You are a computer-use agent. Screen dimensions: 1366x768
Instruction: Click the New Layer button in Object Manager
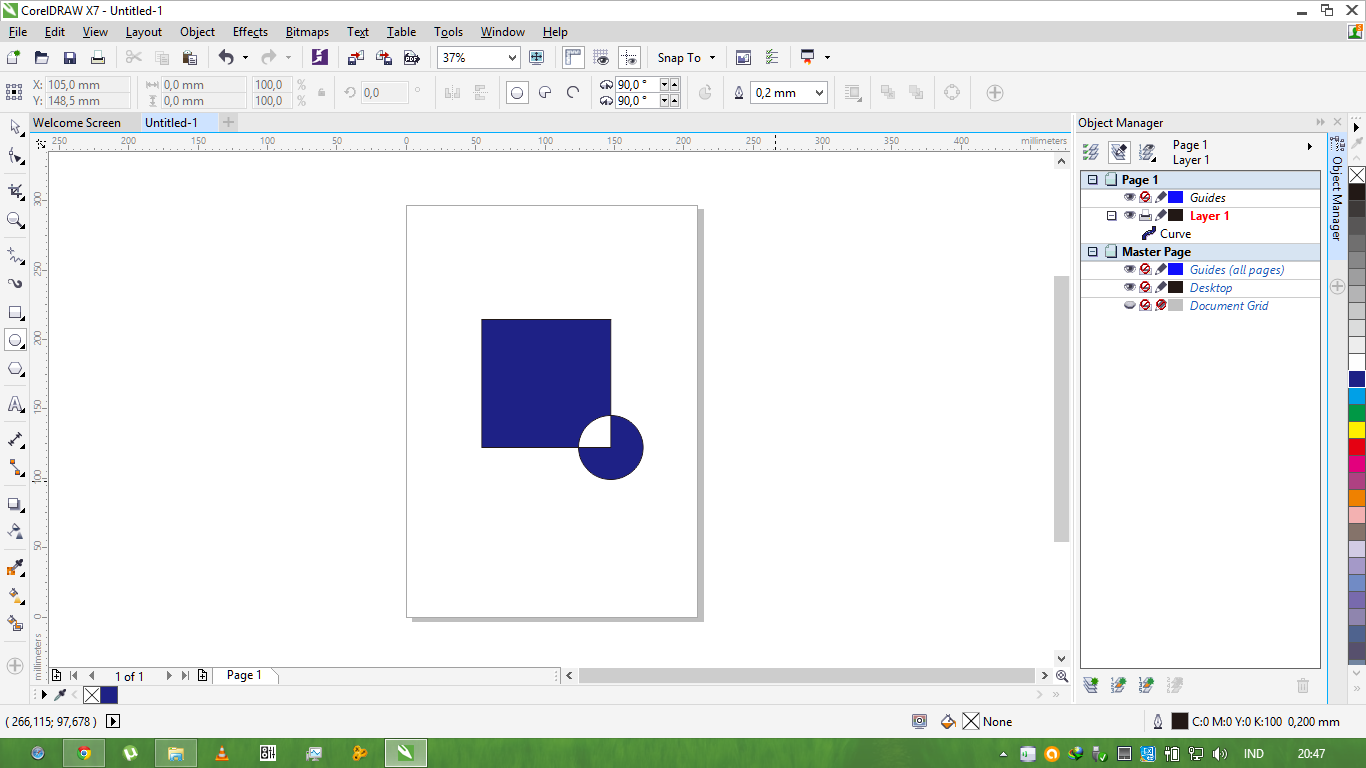click(1089, 685)
